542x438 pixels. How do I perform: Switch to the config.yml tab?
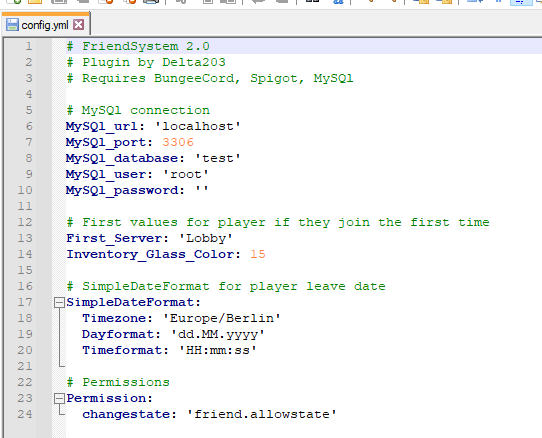click(x=46, y=25)
